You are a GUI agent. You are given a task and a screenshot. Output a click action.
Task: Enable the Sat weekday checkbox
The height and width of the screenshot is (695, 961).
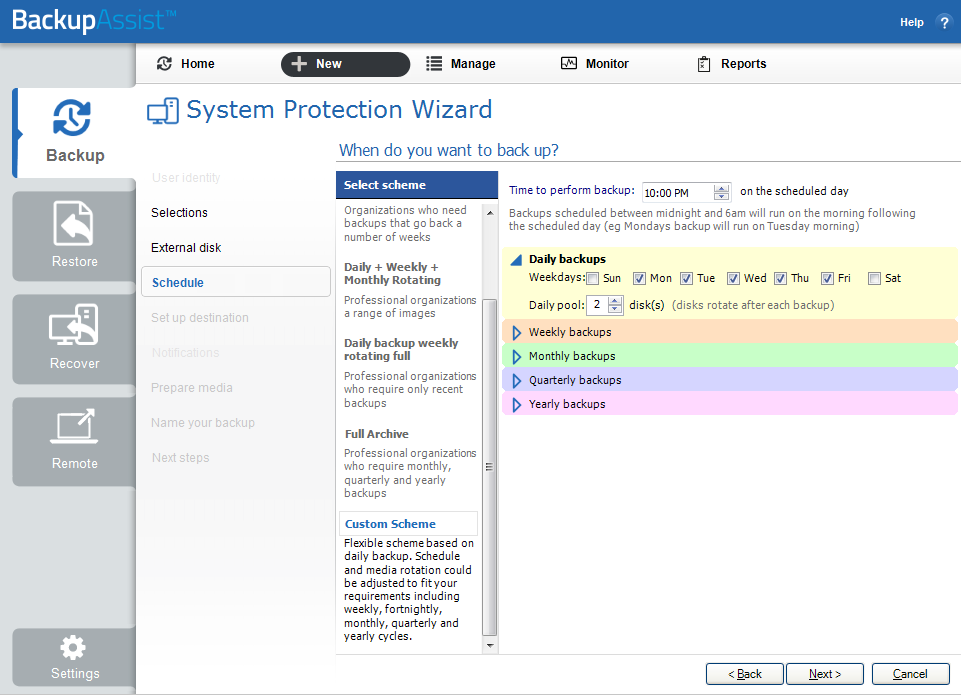pos(875,279)
